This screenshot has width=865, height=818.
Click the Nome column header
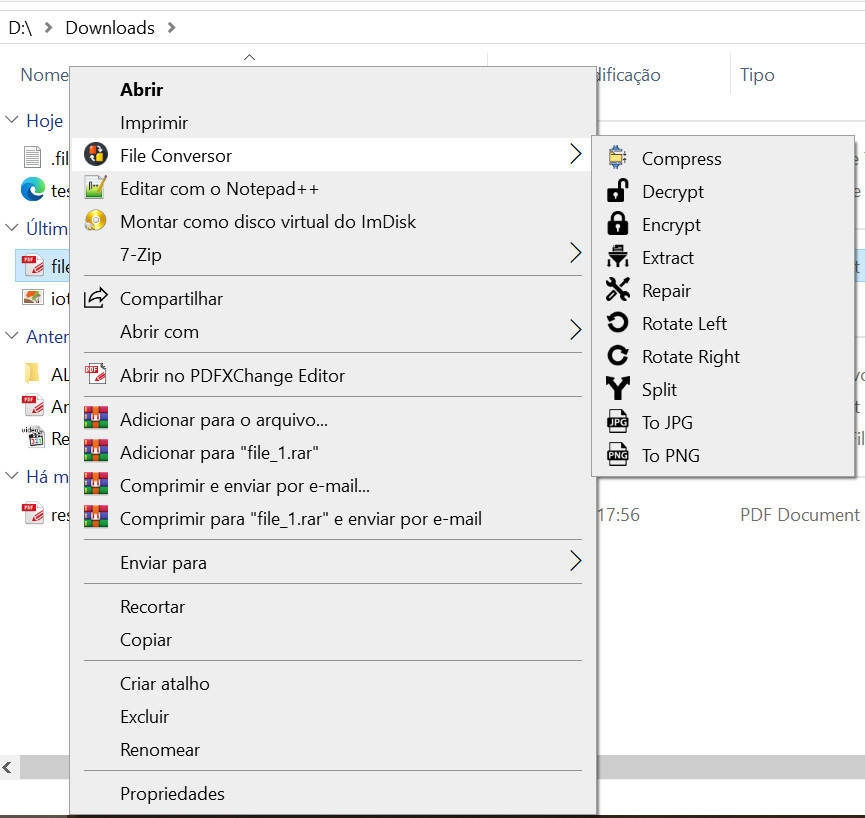coord(44,74)
